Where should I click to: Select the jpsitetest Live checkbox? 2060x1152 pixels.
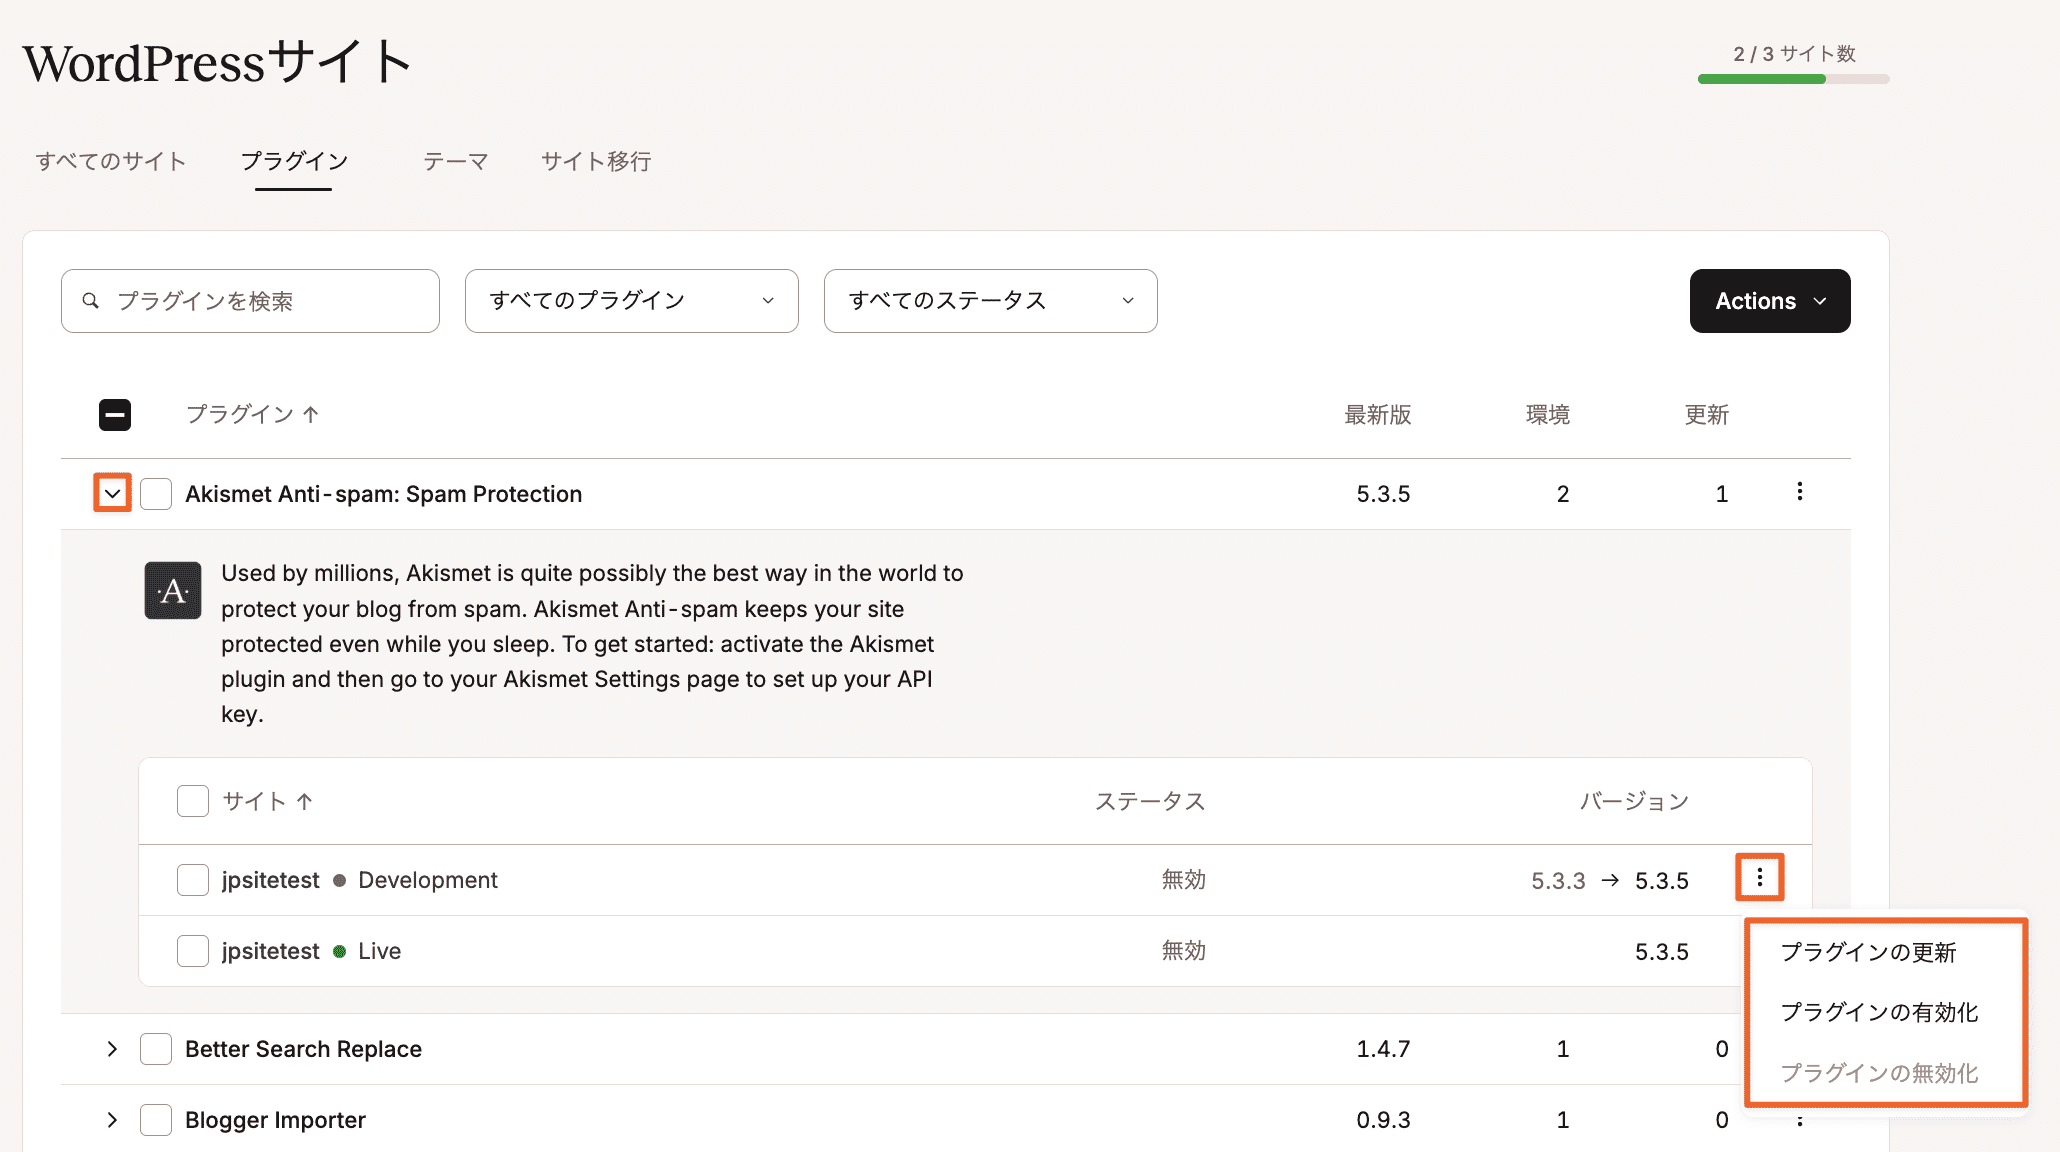(193, 951)
